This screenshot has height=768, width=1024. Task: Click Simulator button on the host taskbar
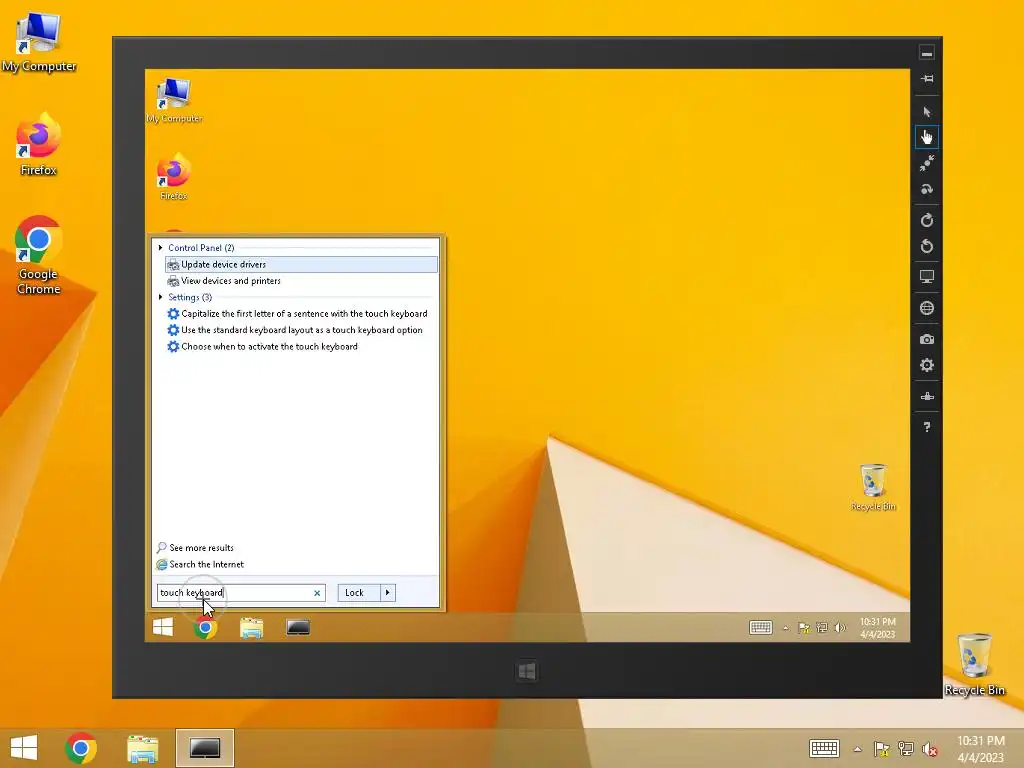[x=204, y=748]
